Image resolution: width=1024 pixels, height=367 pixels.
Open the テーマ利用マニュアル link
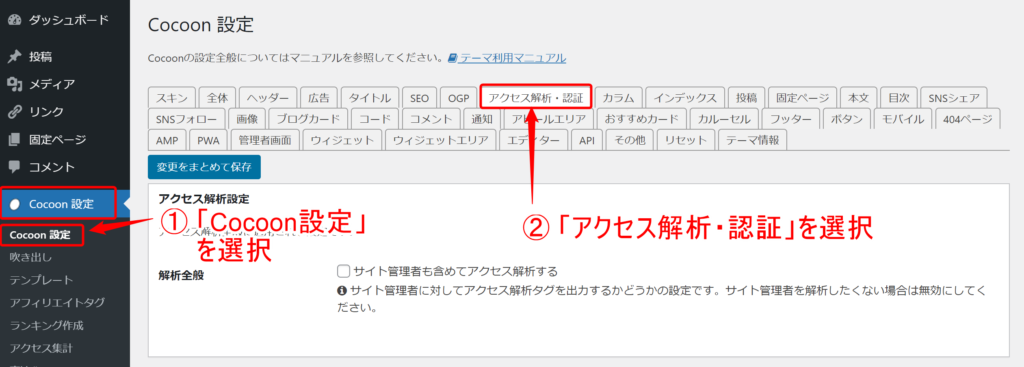click(x=513, y=58)
